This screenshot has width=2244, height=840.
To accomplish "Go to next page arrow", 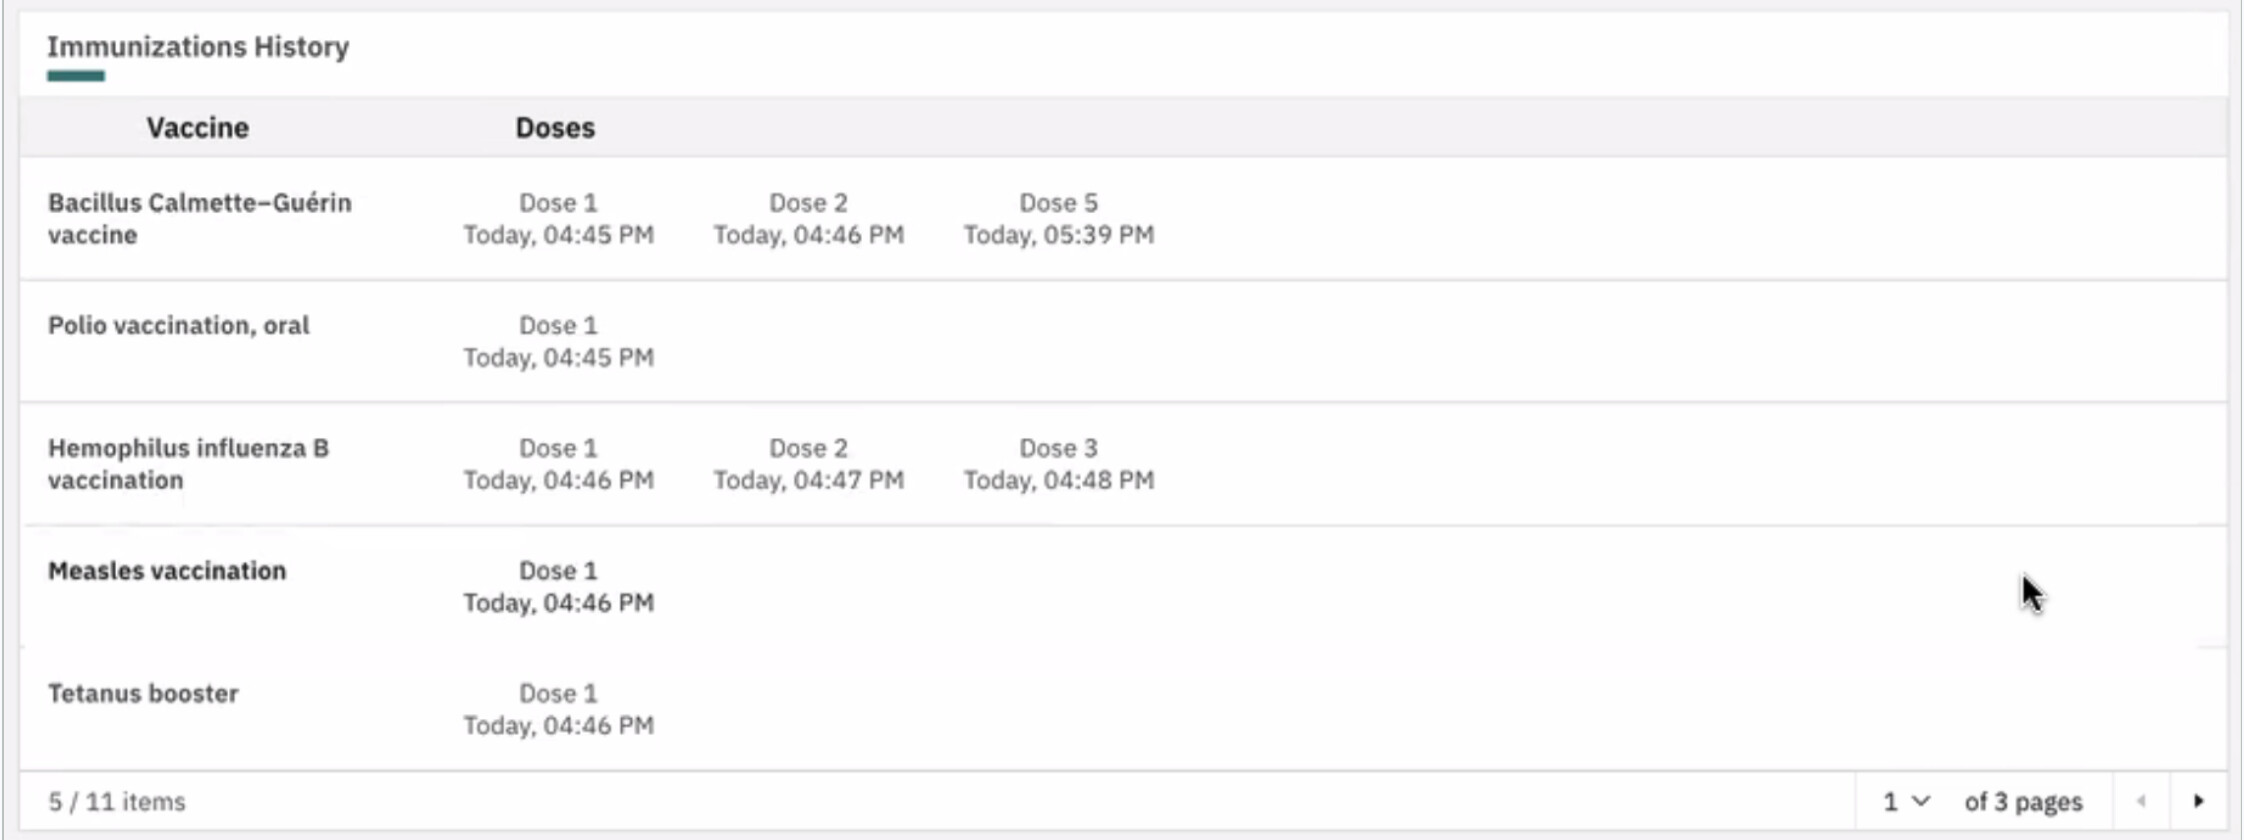I will [2198, 801].
